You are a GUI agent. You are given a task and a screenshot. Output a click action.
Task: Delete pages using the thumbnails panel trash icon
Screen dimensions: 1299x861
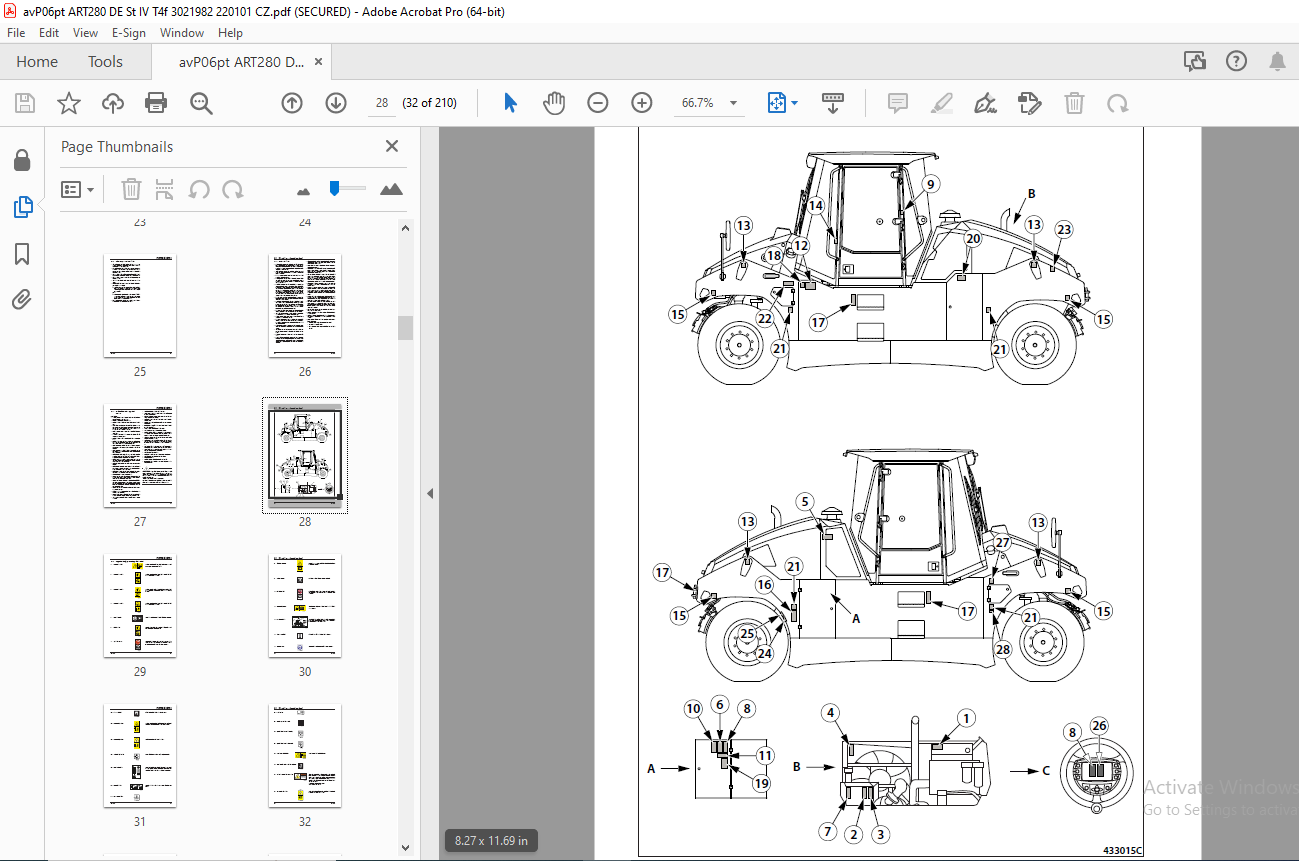(131, 189)
